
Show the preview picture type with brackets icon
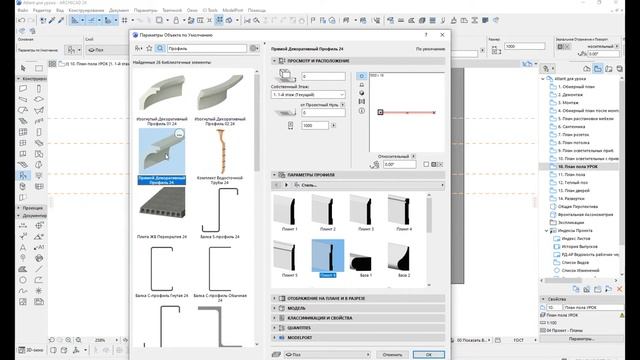point(361,102)
